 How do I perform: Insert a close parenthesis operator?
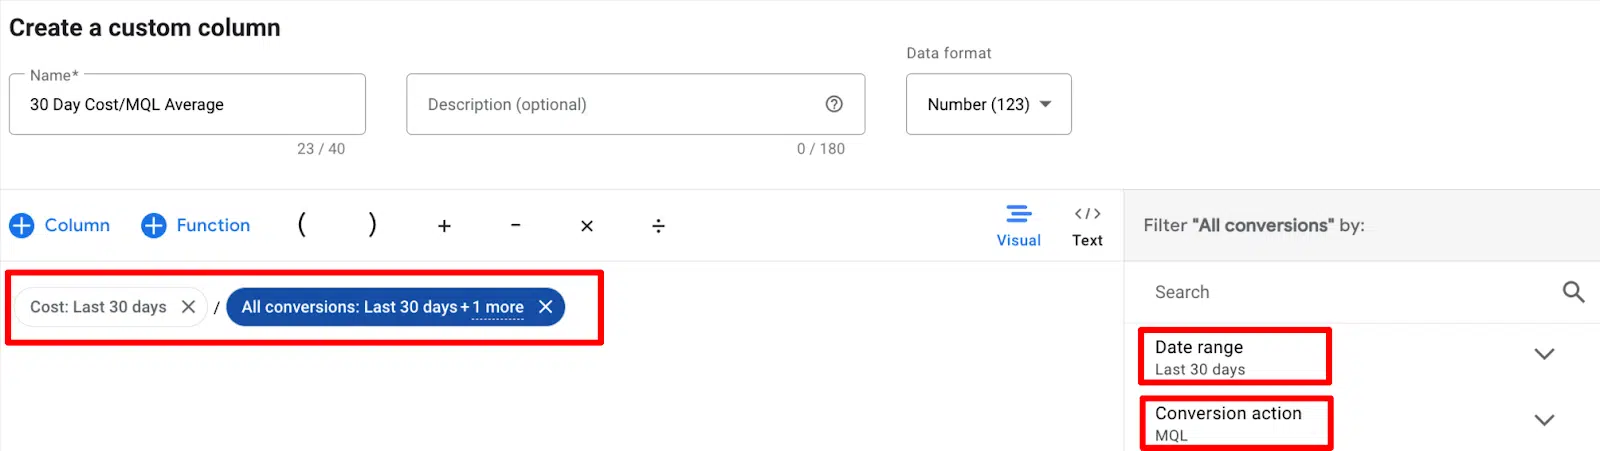coord(372,225)
